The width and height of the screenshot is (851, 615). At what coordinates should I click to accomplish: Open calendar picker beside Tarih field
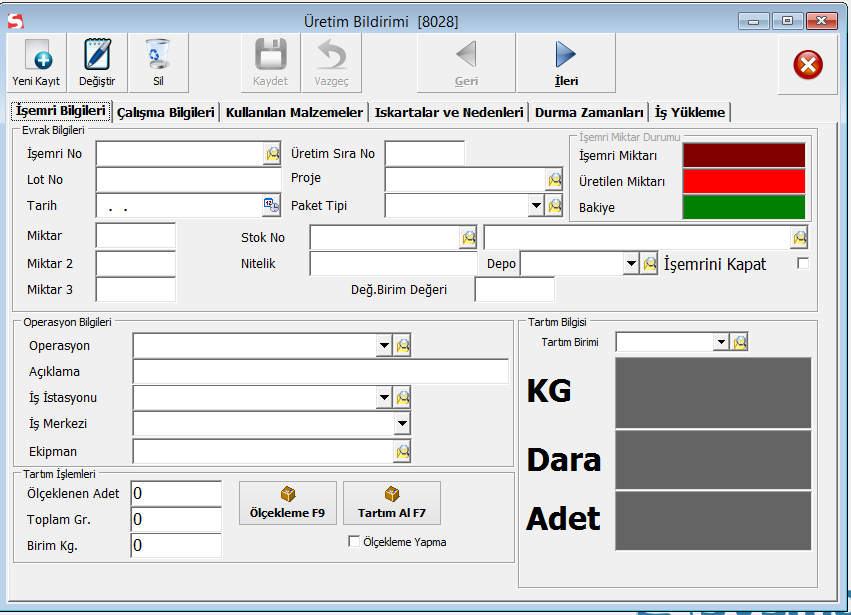(x=272, y=205)
